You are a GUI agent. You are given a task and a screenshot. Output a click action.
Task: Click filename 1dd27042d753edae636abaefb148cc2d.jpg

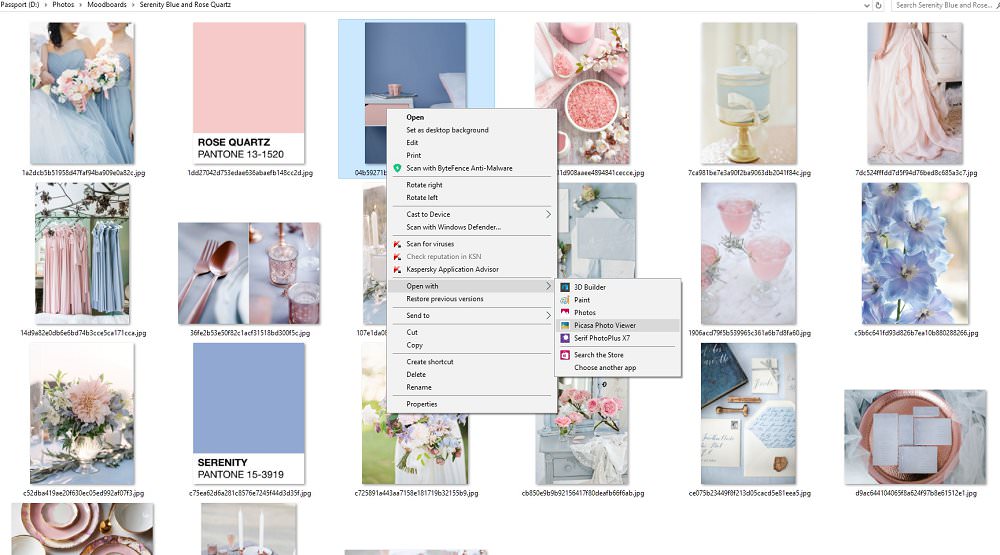(250, 173)
